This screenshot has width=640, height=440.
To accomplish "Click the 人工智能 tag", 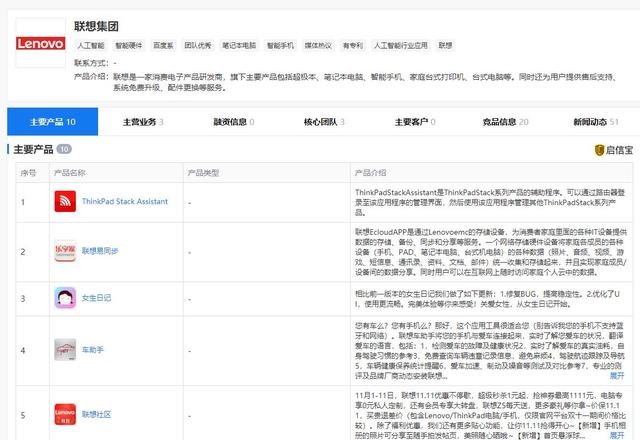I will pyautogui.click(x=90, y=45).
